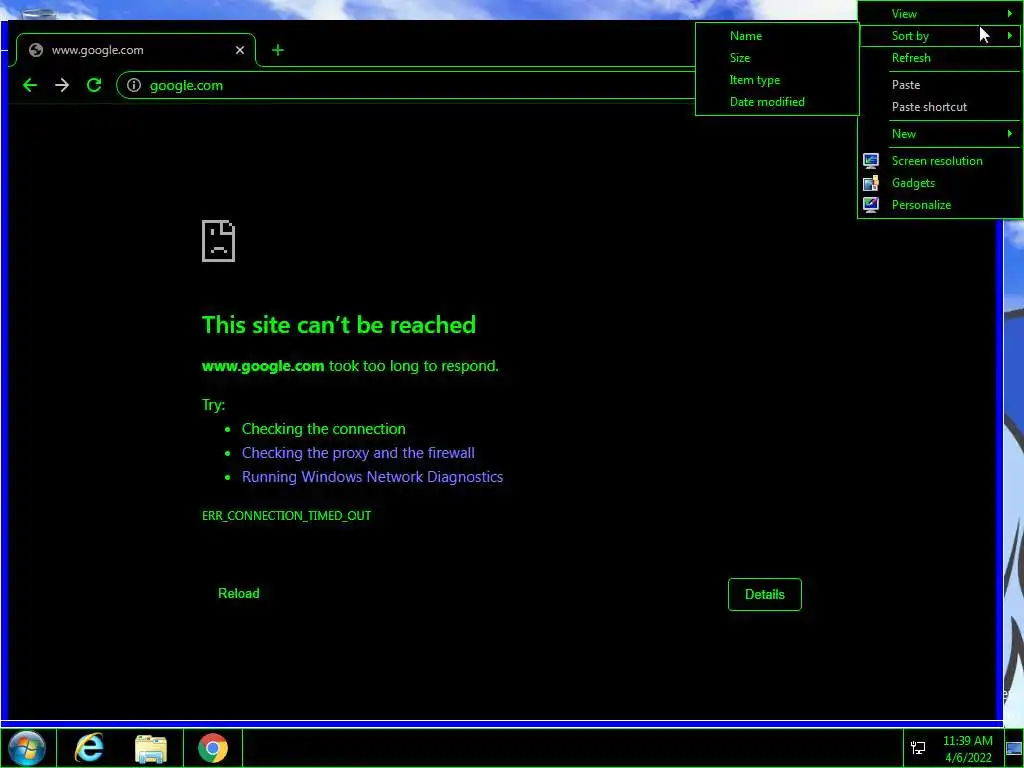Close the www.google.com tab
This screenshot has height=768, width=1024.
click(240, 50)
